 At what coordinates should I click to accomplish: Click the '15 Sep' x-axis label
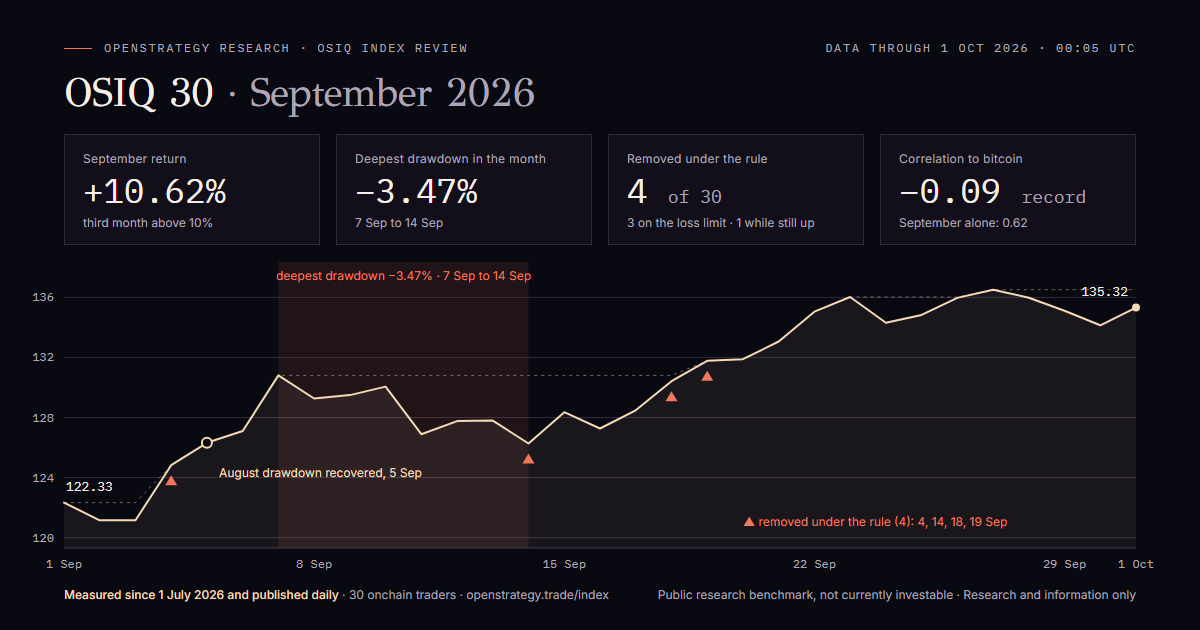pos(564,564)
